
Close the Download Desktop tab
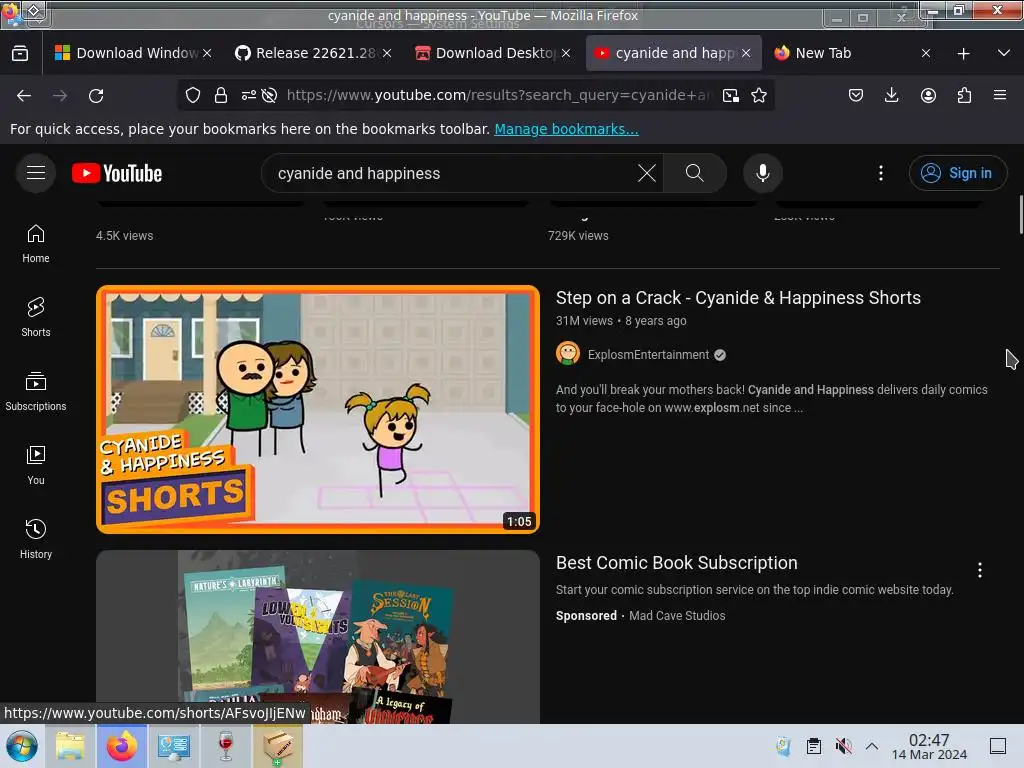[566, 53]
